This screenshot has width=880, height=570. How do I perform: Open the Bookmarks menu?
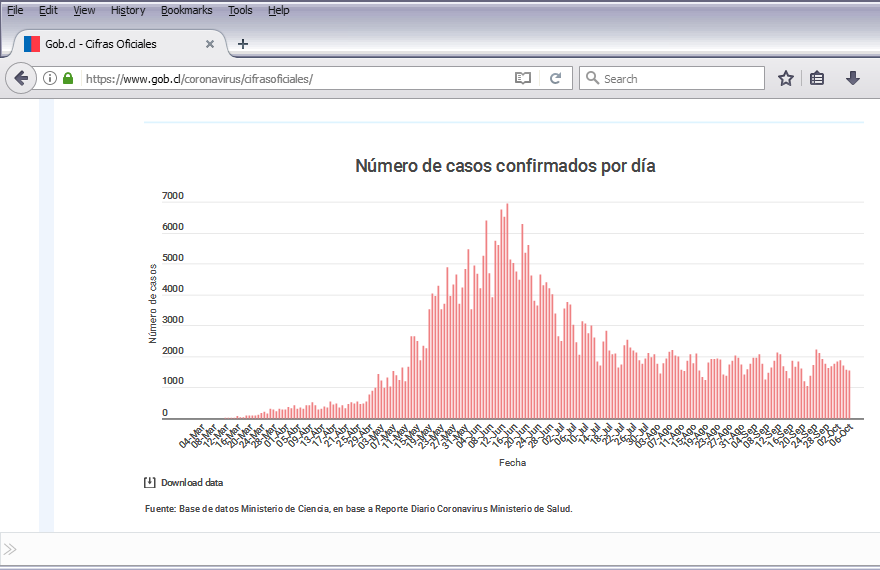tap(186, 10)
